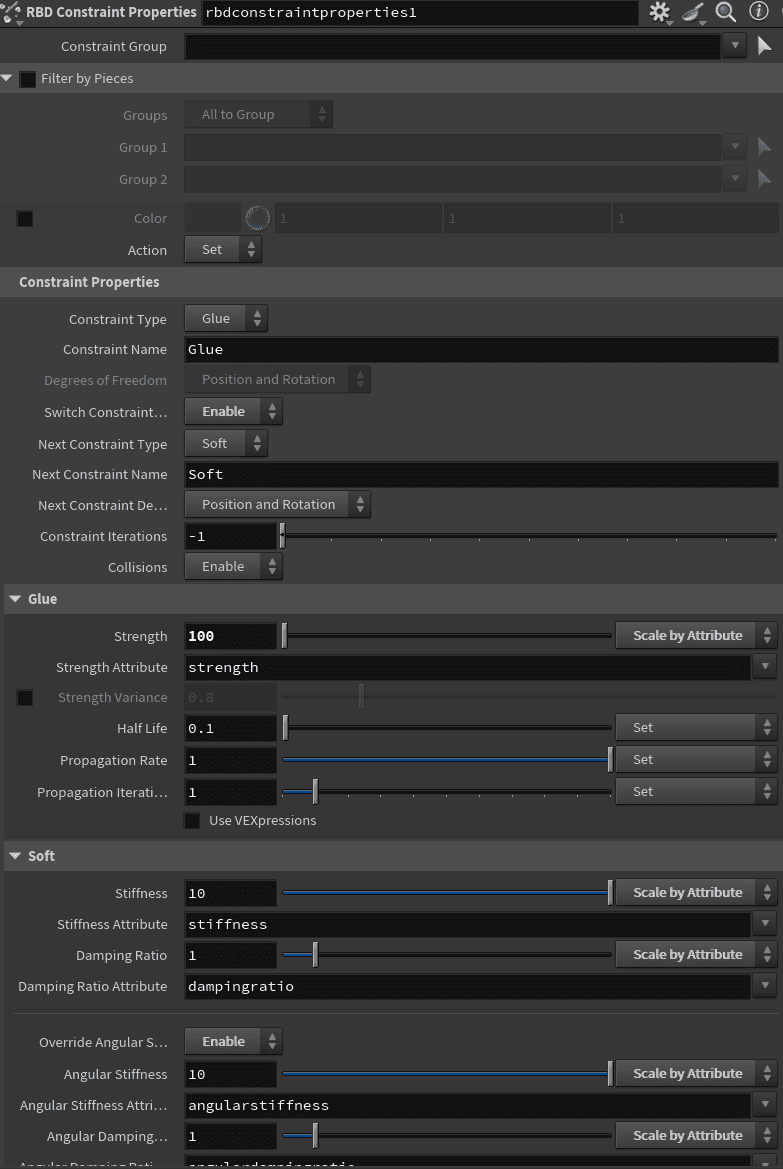Viewport: 783px width, 1169px height.
Task: Click the Group 2 selection arrow icon
Action: [764, 178]
